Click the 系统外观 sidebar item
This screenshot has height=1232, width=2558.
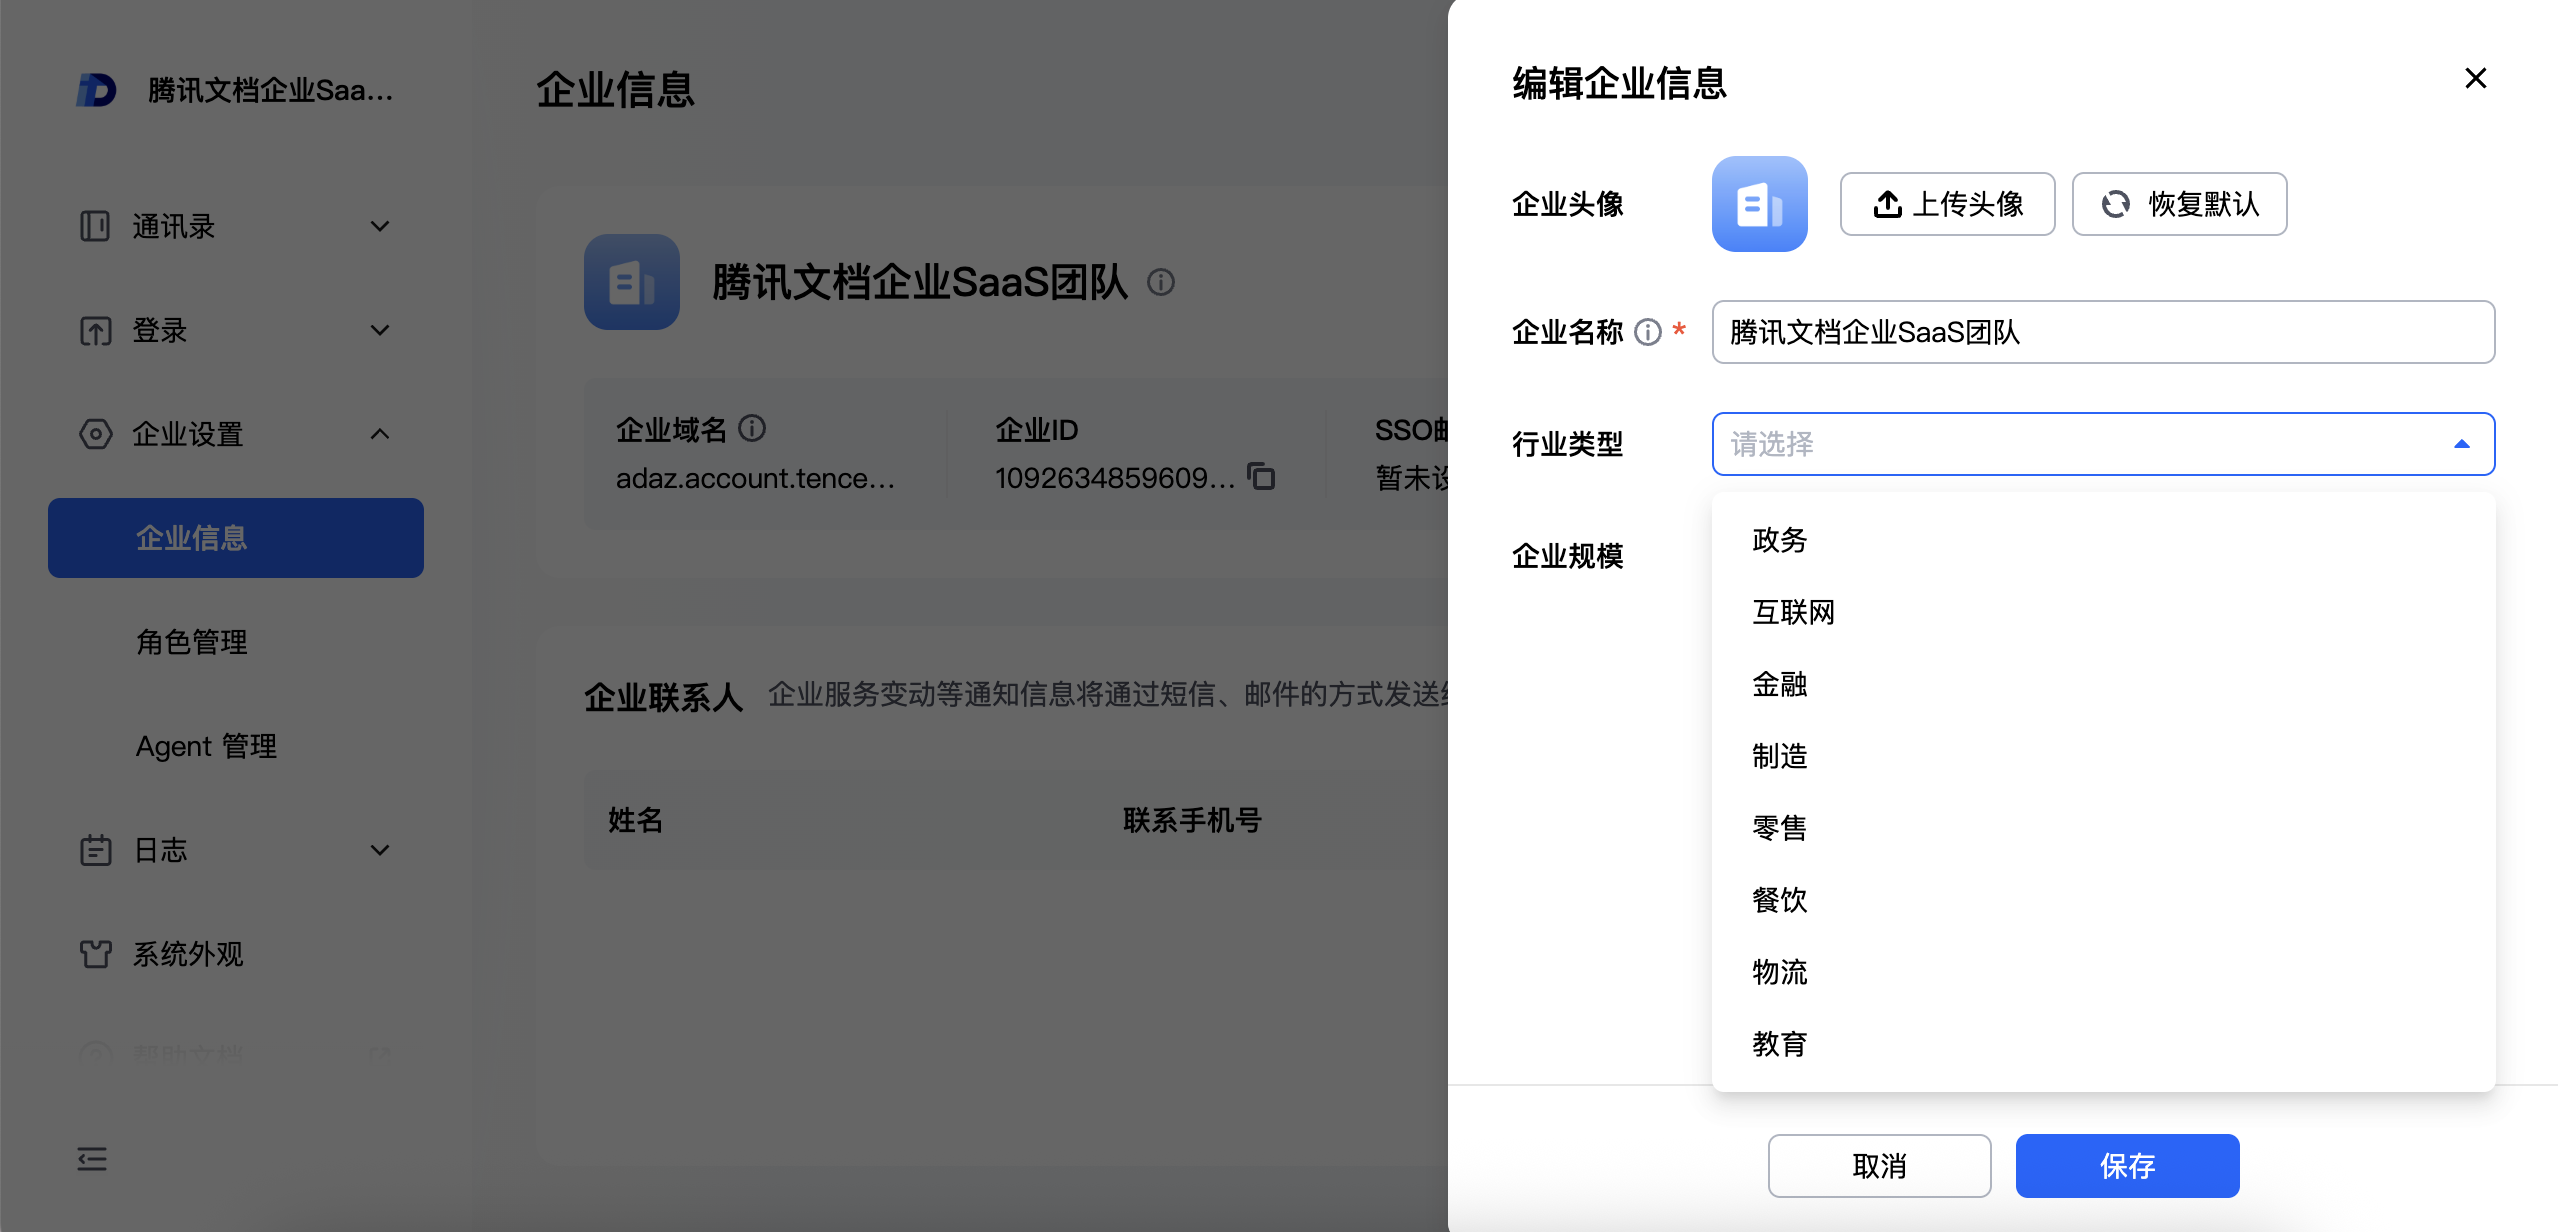(188, 954)
